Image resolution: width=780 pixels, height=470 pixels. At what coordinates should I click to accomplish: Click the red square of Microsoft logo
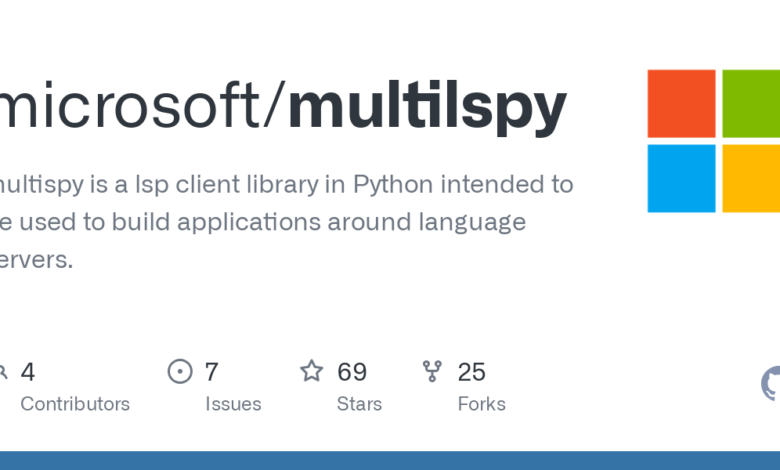[x=681, y=103]
